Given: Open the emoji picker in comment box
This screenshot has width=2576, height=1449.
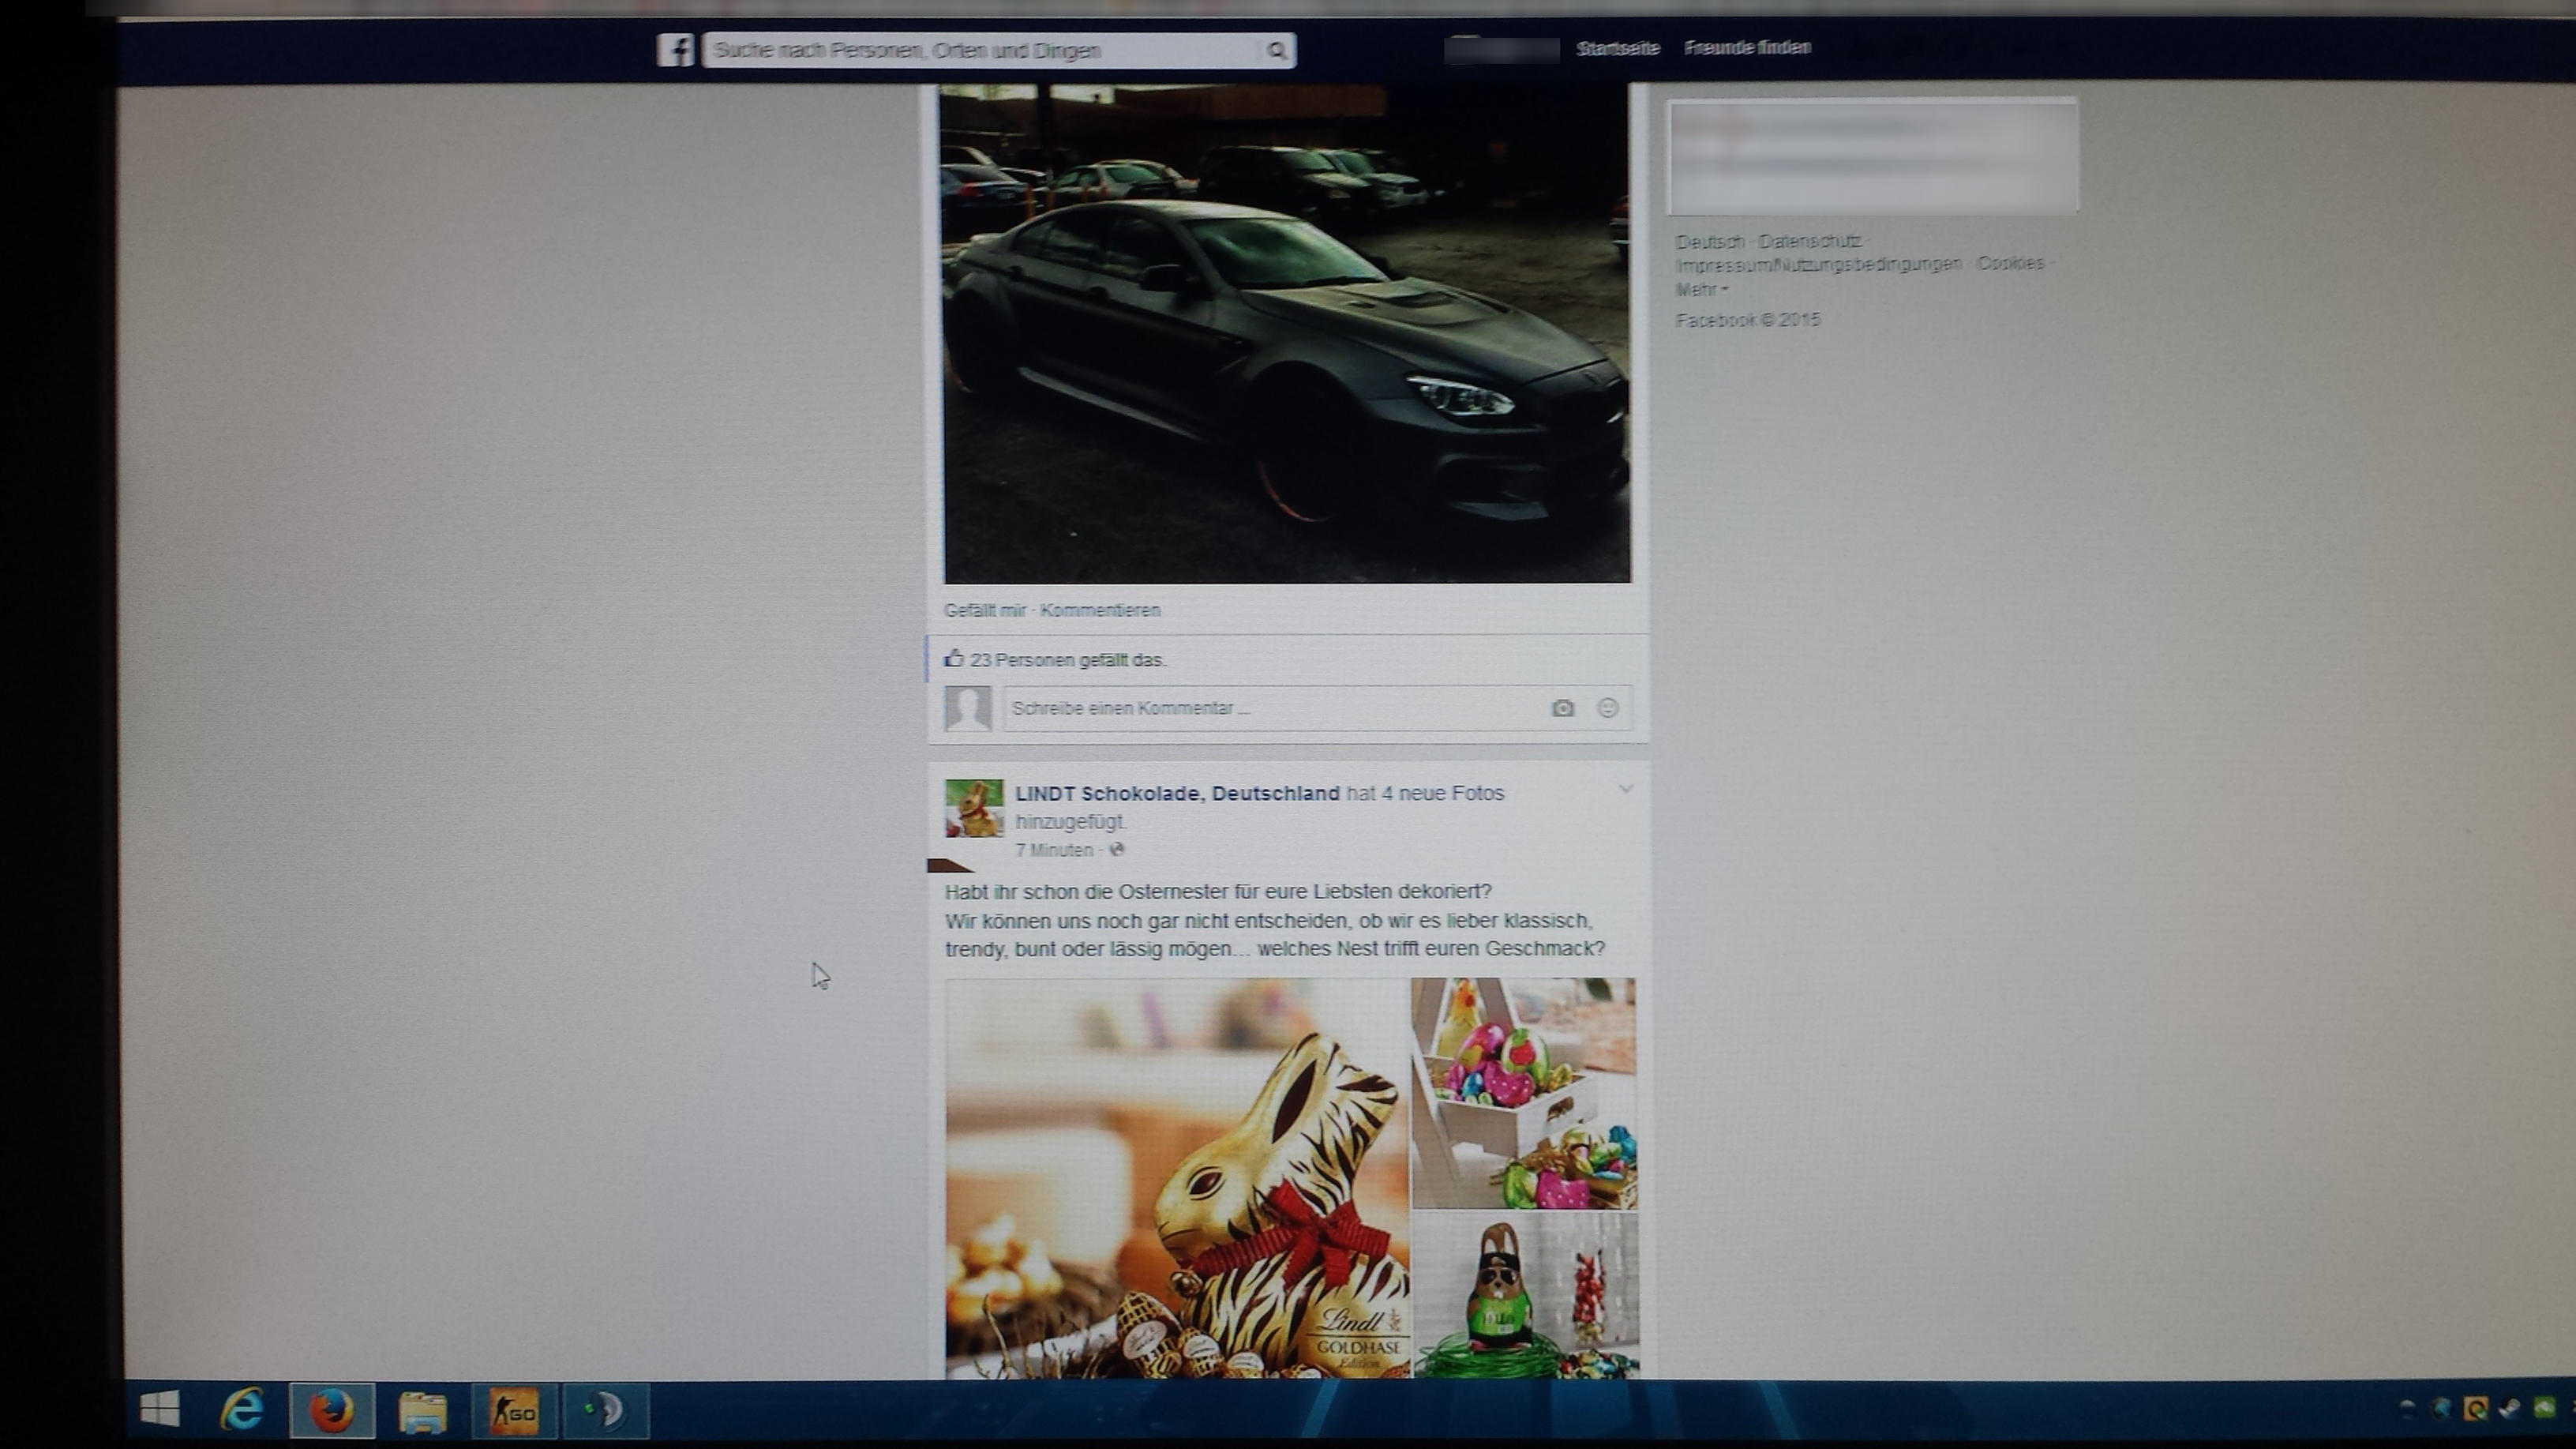Looking at the screenshot, I should [x=1607, y=709].
